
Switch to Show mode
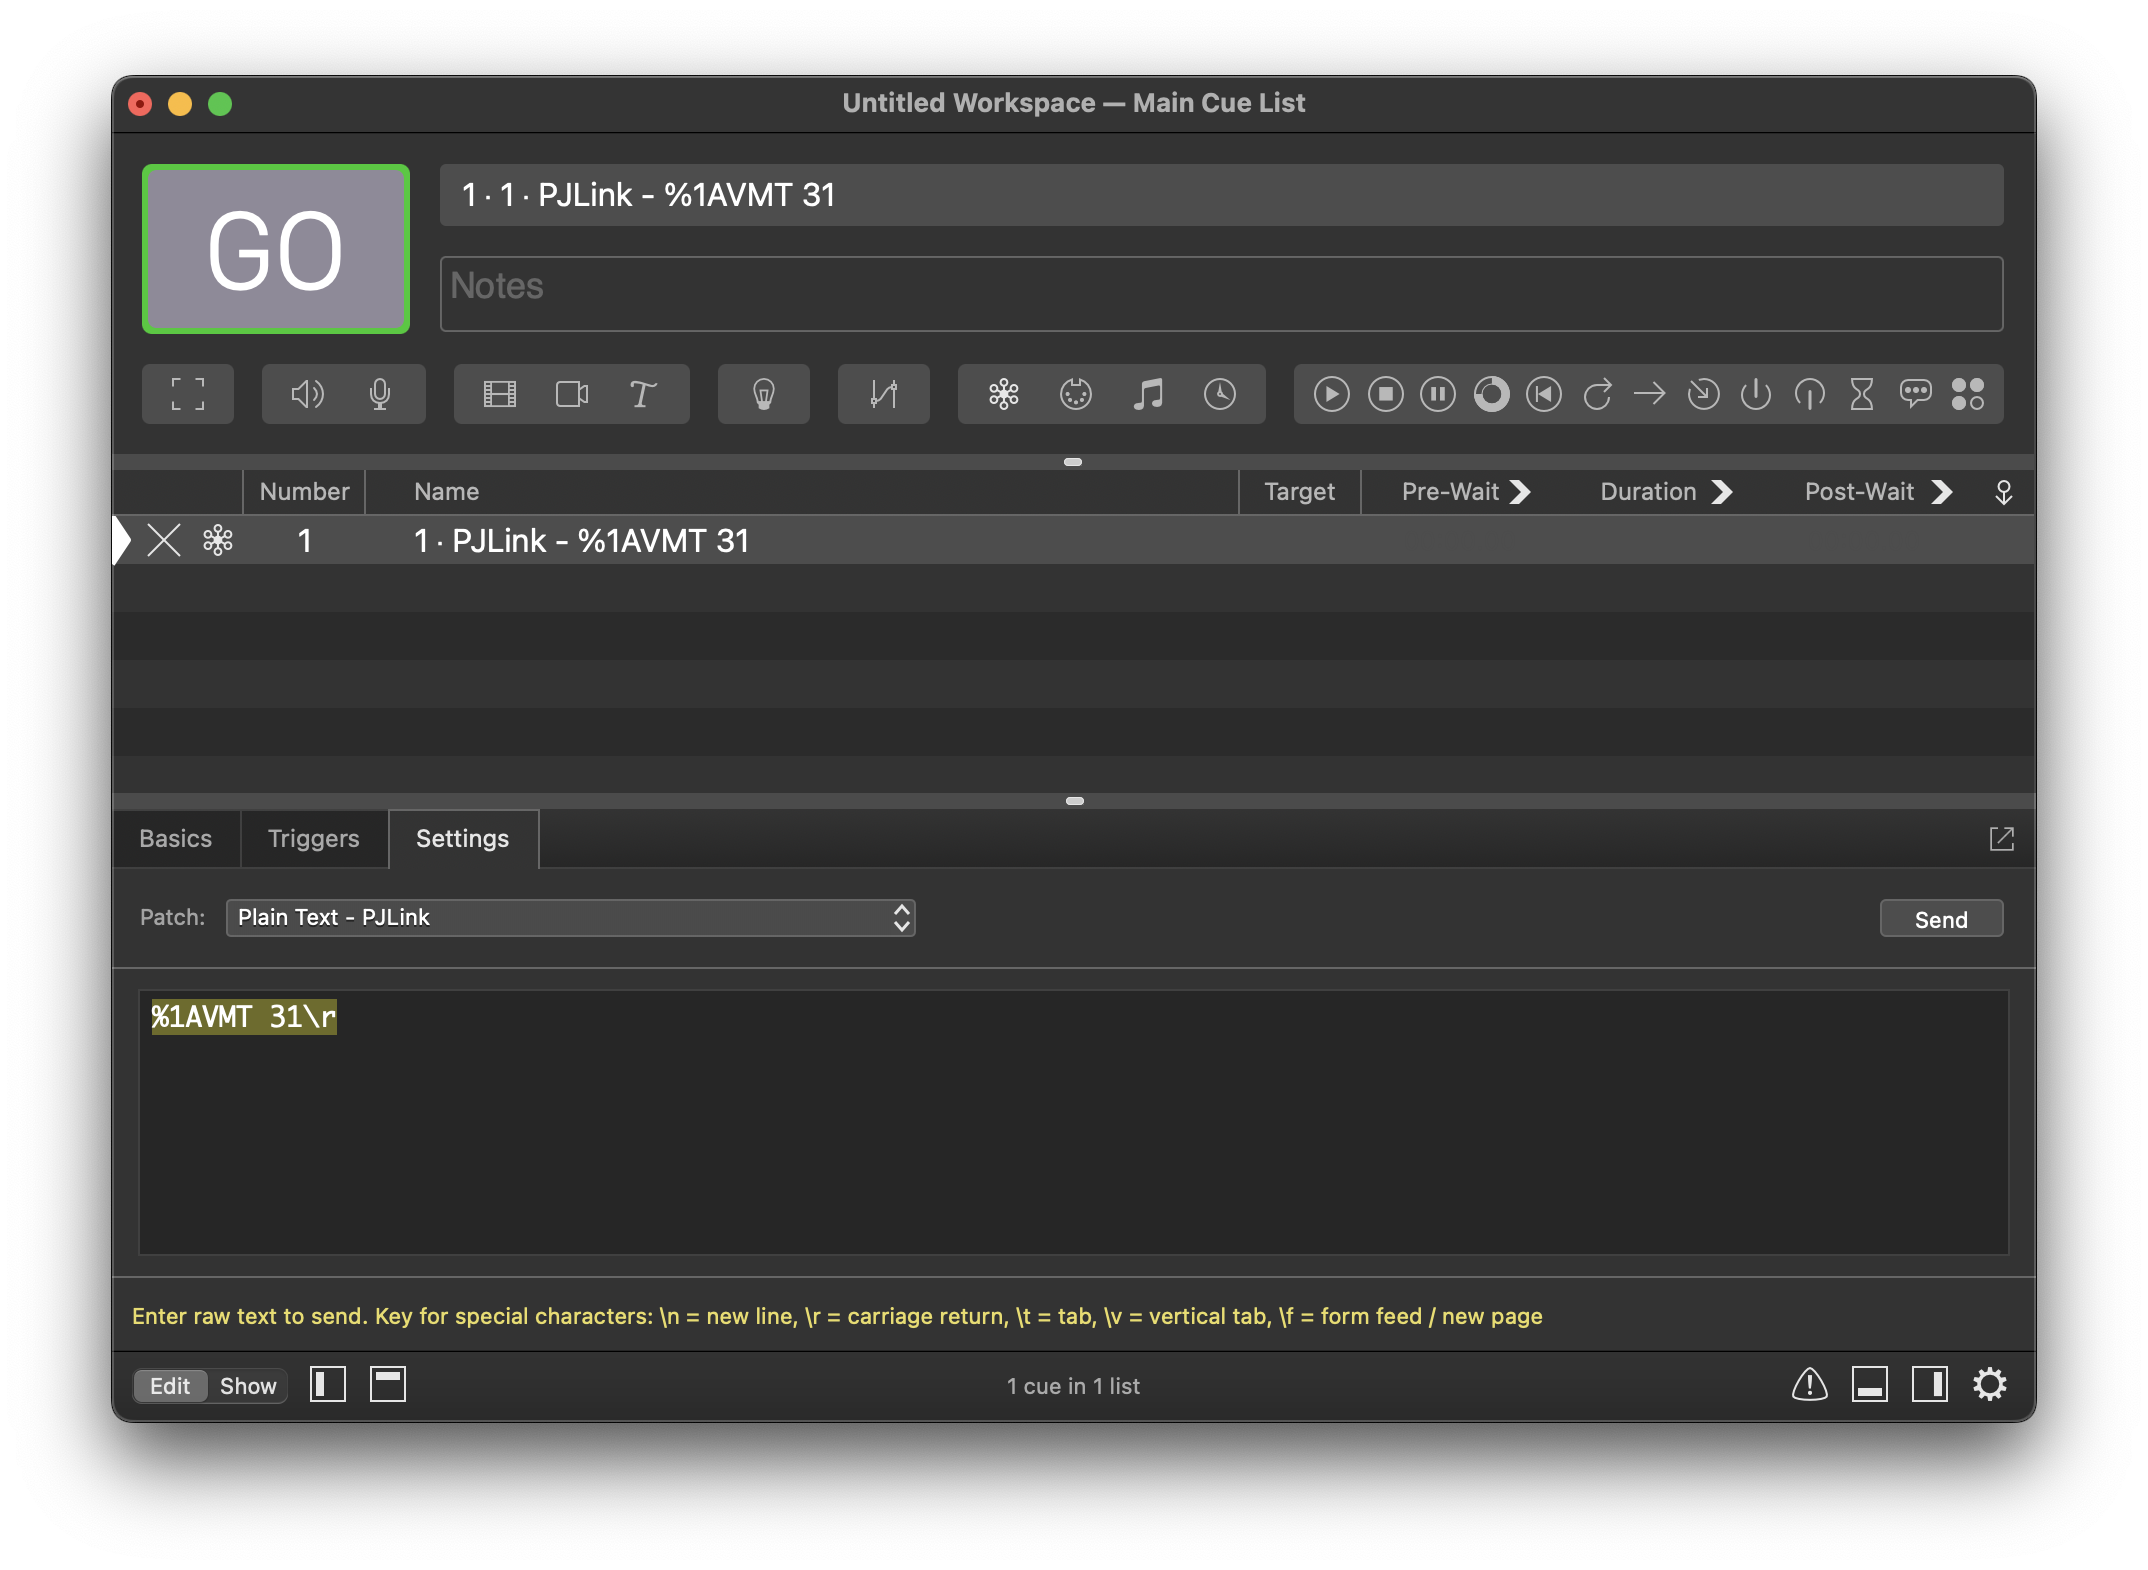246,1385
